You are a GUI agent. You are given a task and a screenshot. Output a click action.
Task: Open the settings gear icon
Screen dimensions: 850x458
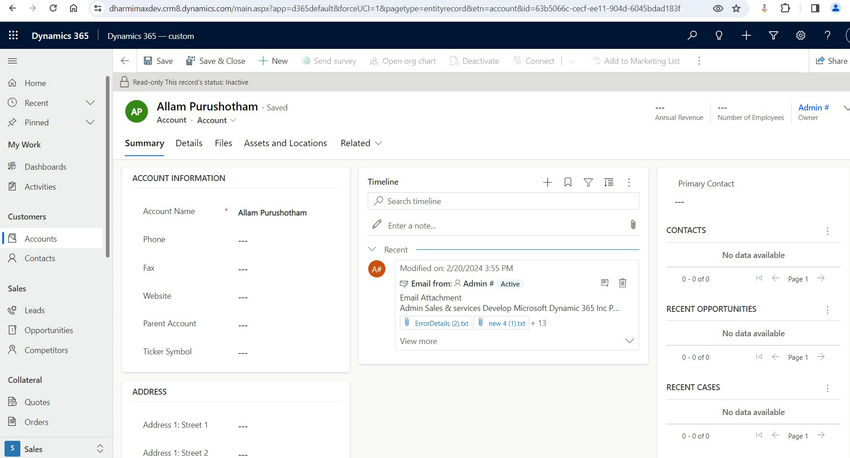tap(801, 35)
